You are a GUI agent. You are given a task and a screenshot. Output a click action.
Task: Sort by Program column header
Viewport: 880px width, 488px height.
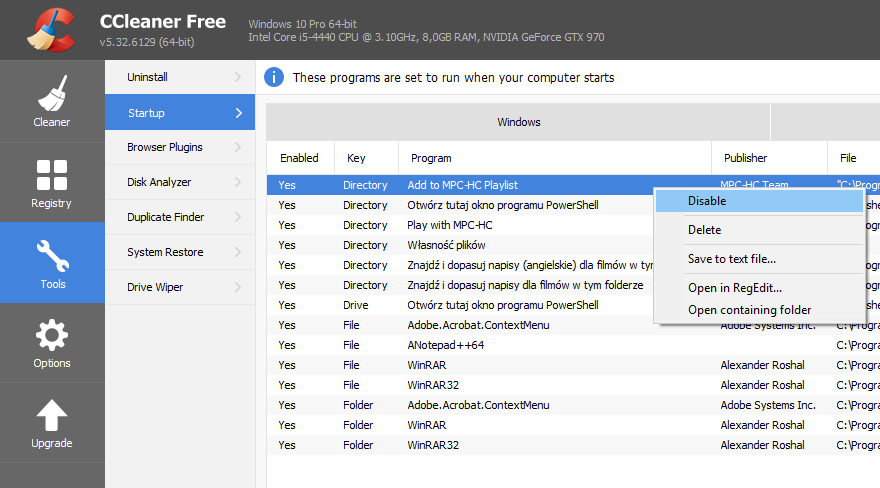[x=554, y=158]
